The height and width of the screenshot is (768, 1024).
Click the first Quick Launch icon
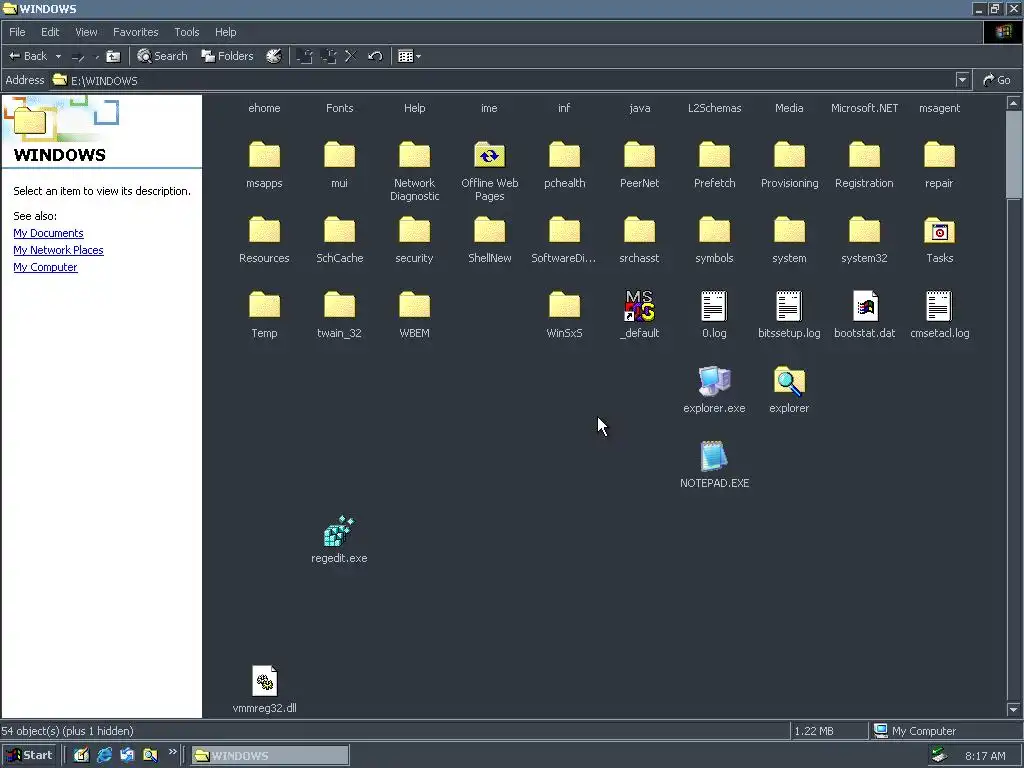(x=81, y=756)
